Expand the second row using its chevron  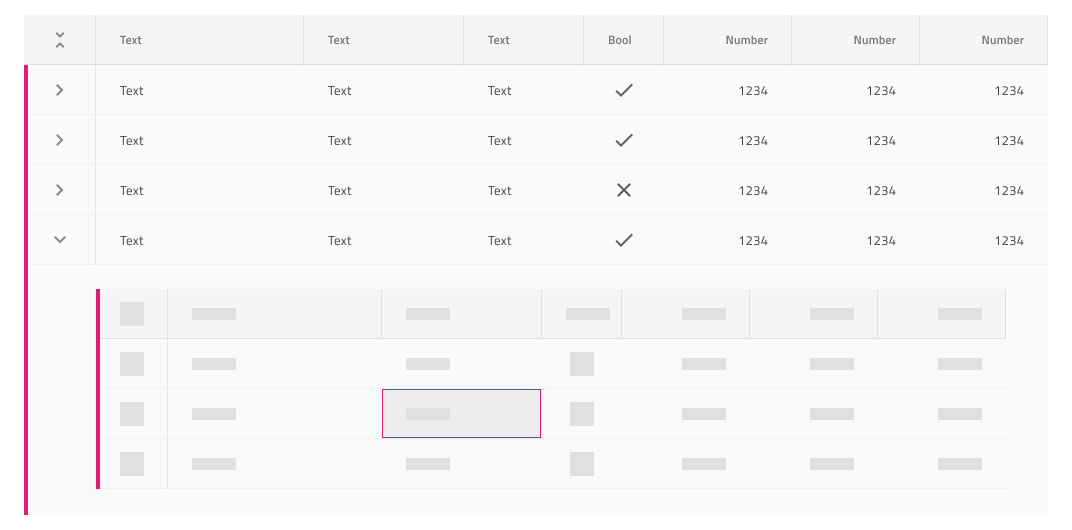pos(59,140)
